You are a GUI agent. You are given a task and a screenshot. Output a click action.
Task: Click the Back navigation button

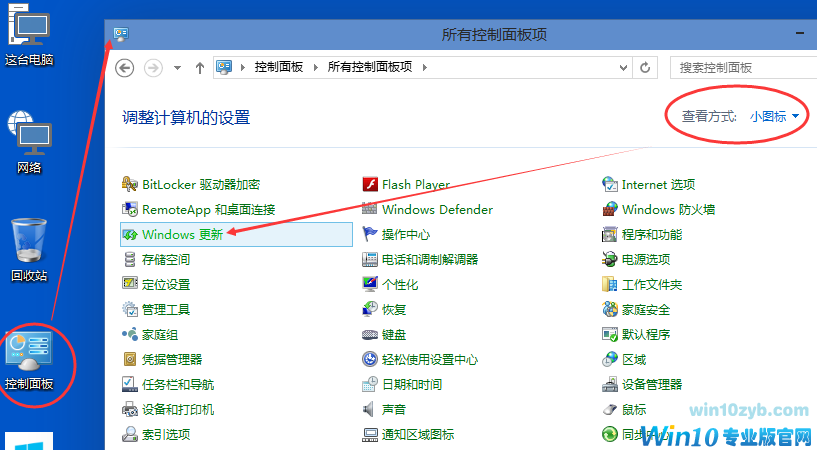pyautogui.click(x=125, y=68)
